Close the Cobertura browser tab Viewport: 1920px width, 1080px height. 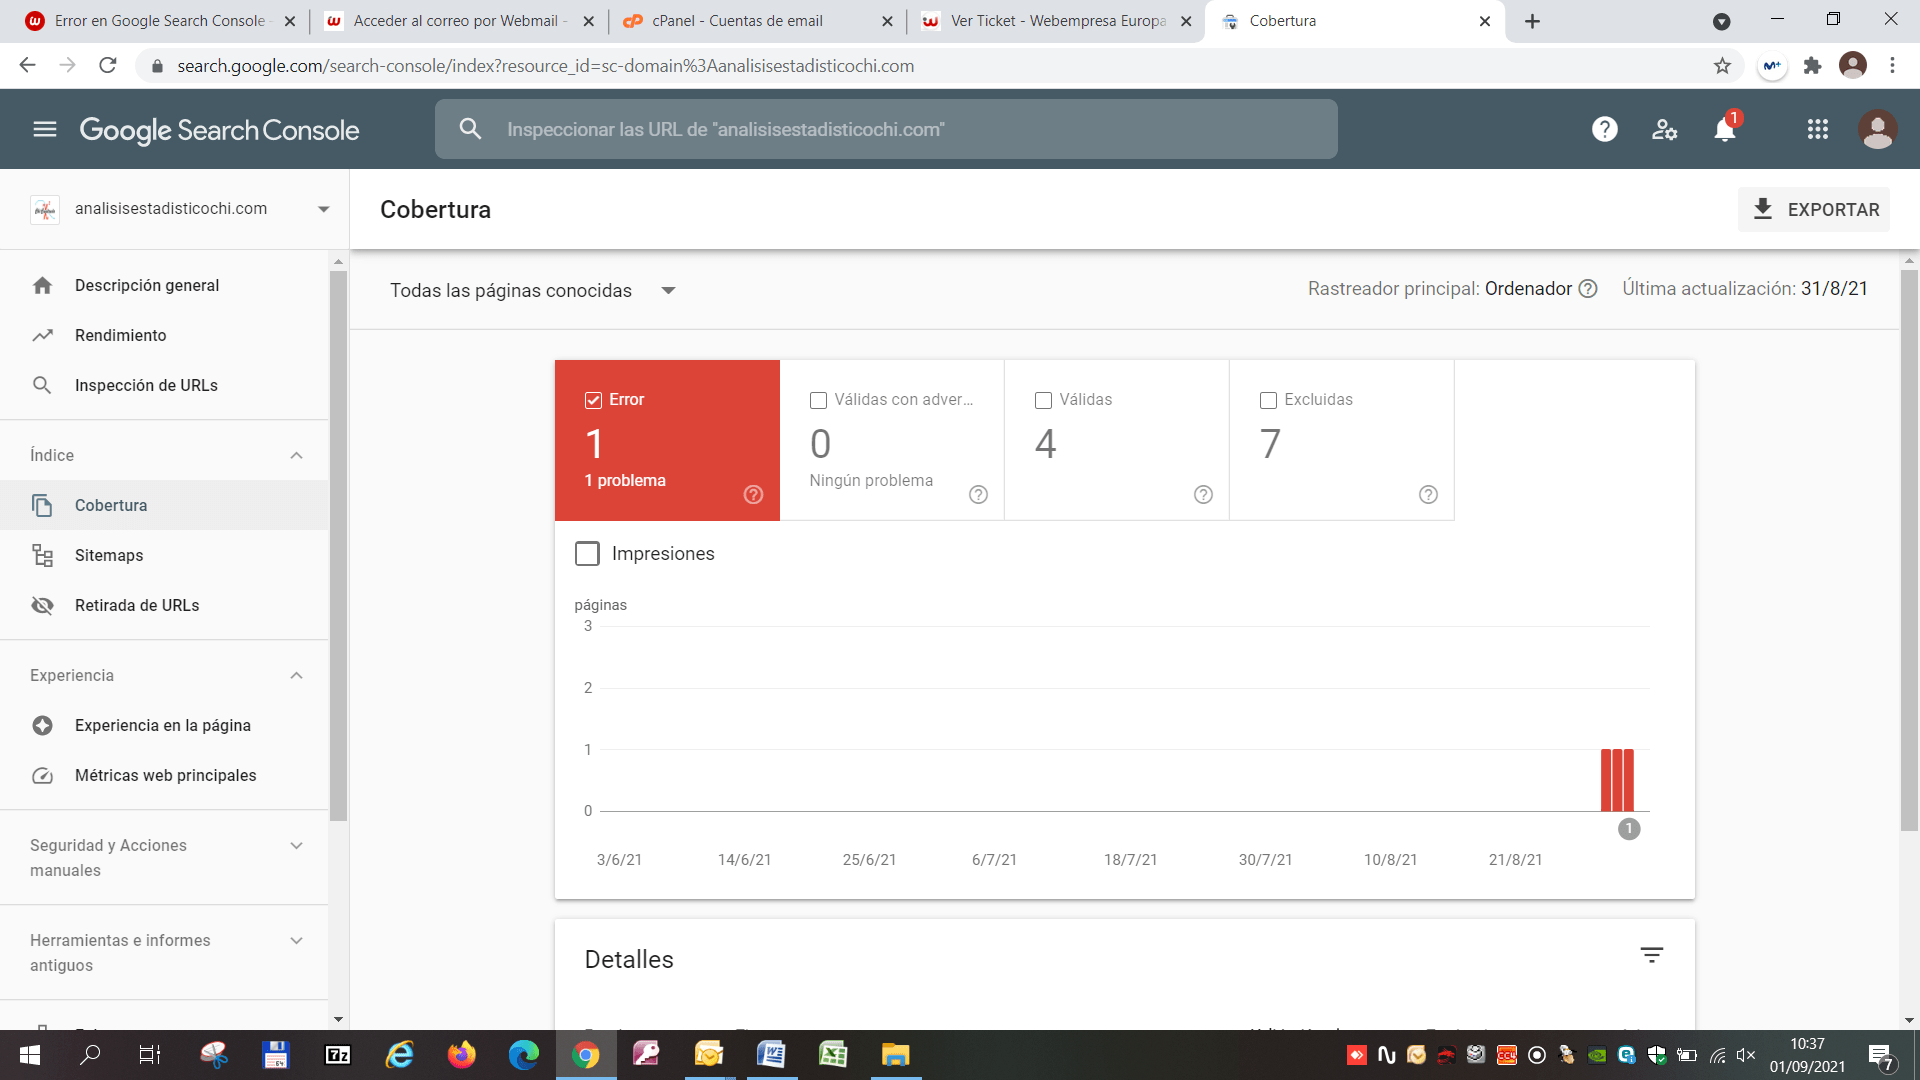coord(1485,21)
